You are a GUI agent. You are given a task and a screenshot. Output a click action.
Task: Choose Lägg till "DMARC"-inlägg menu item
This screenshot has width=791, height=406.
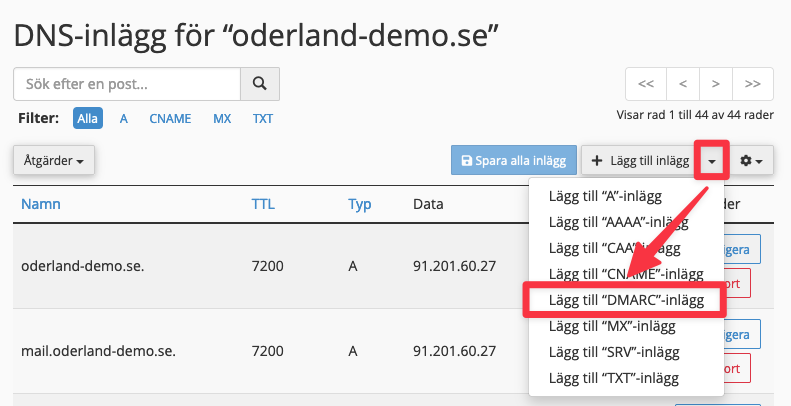pos(626,300)
